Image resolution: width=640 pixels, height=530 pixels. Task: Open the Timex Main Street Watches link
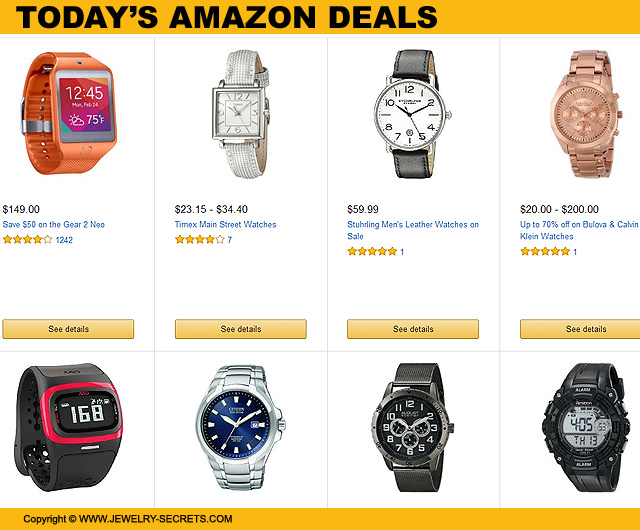click(x=225, y=225)
